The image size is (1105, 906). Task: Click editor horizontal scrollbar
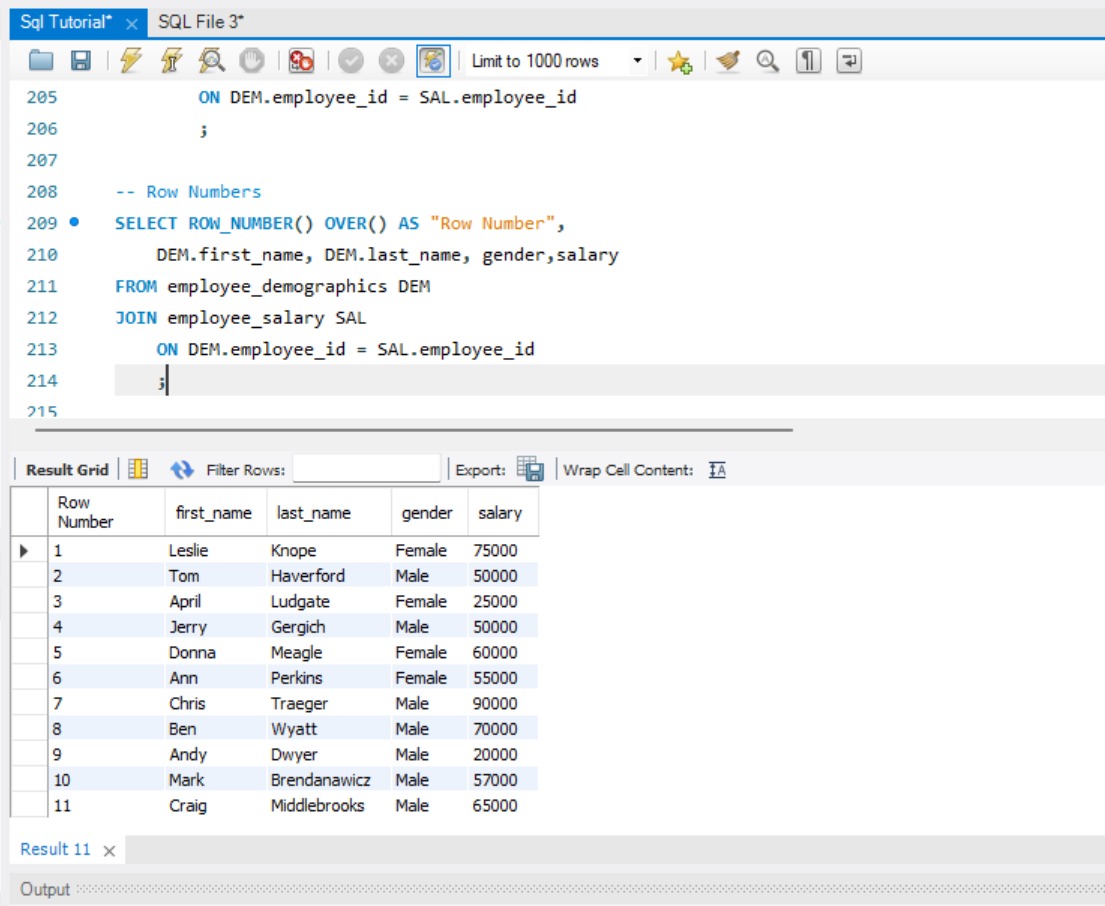[414, 429]
